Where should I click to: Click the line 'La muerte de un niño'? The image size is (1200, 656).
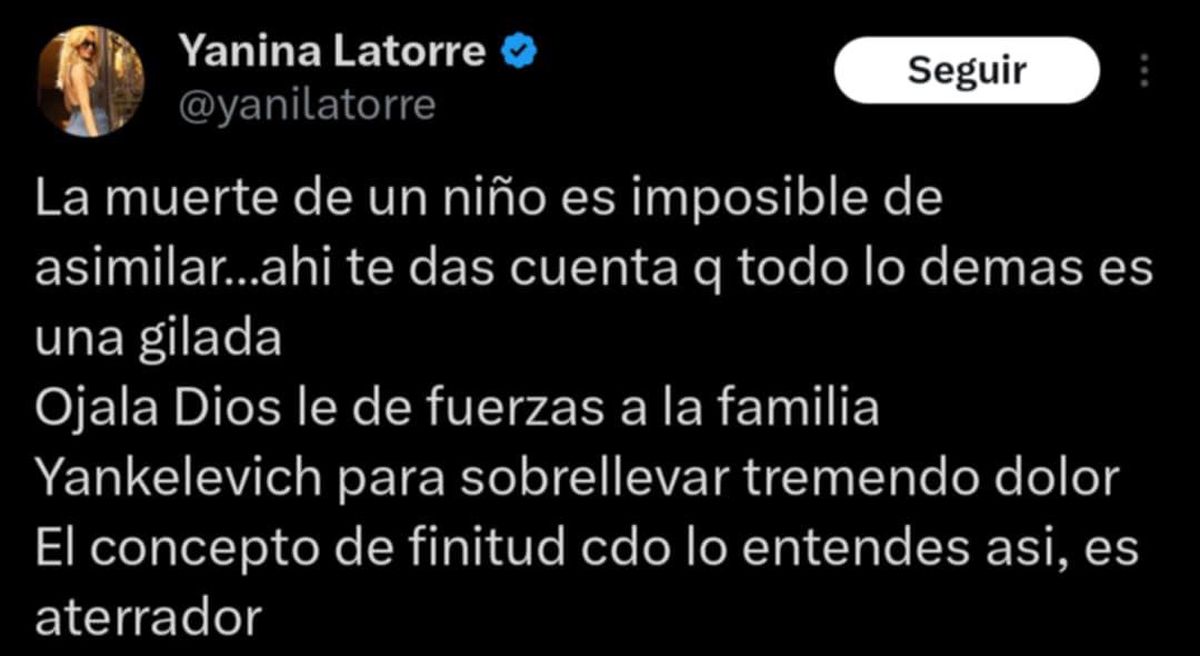click(489, 202)
